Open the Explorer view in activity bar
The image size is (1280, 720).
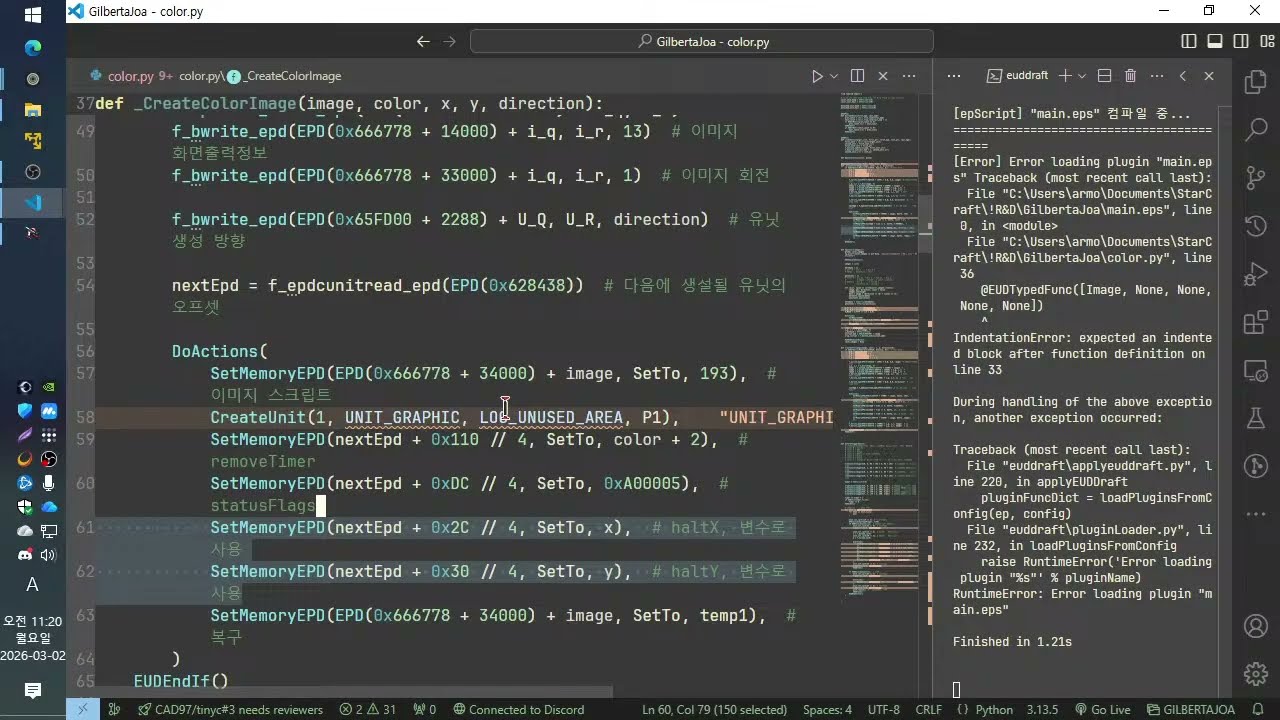click(1255, 84)
